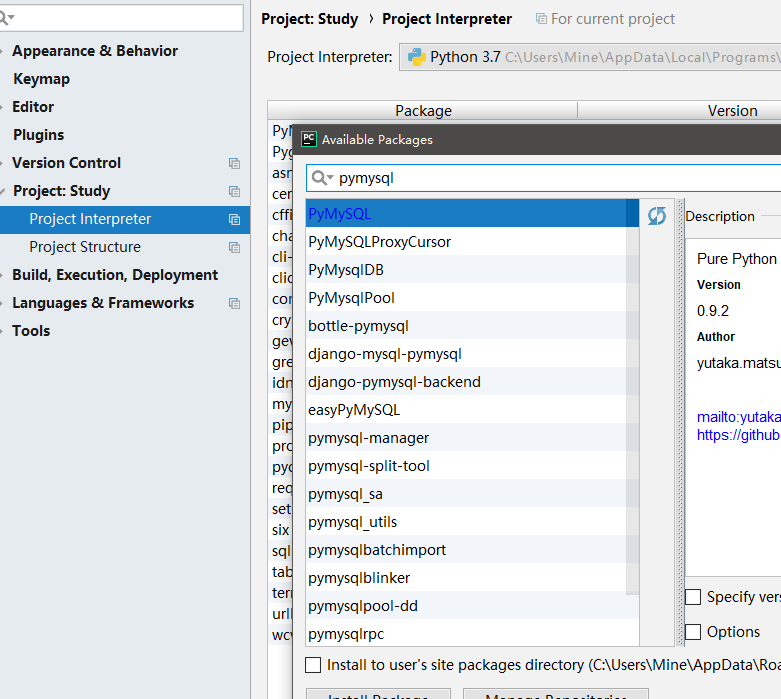
Task: Open Plugins settings
Action: pyautogui.click(x=38, y=135)
